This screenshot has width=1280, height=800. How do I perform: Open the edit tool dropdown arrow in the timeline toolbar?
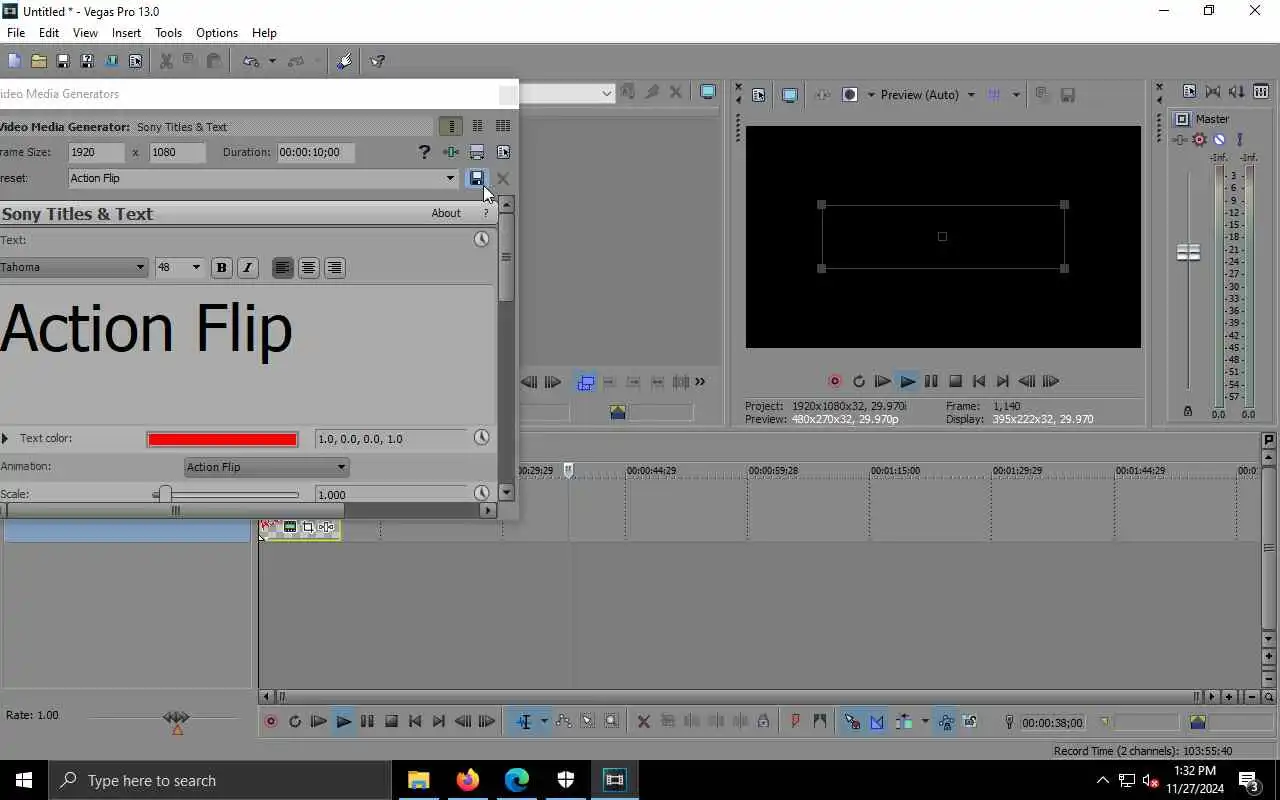tap(544, 721)
